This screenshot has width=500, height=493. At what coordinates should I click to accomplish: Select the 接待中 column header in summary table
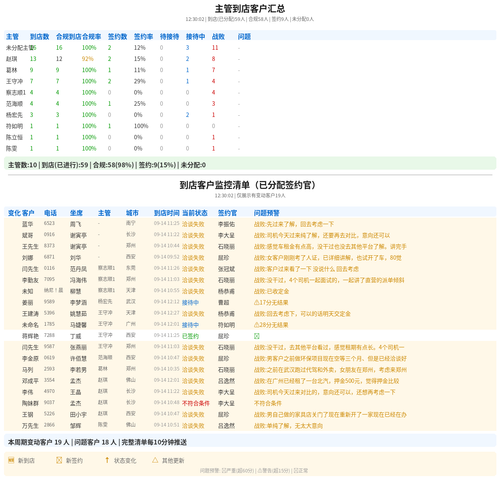click(196, 37)
